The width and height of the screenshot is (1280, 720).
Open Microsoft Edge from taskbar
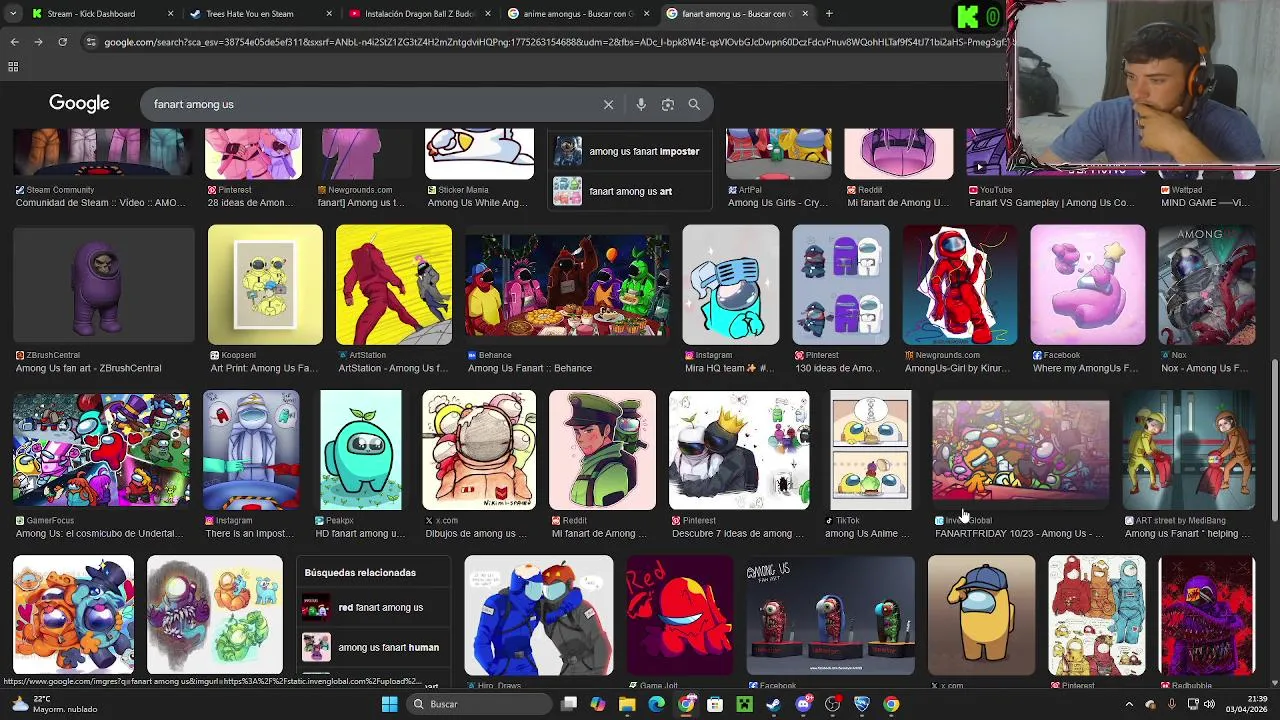pos(656,704)
